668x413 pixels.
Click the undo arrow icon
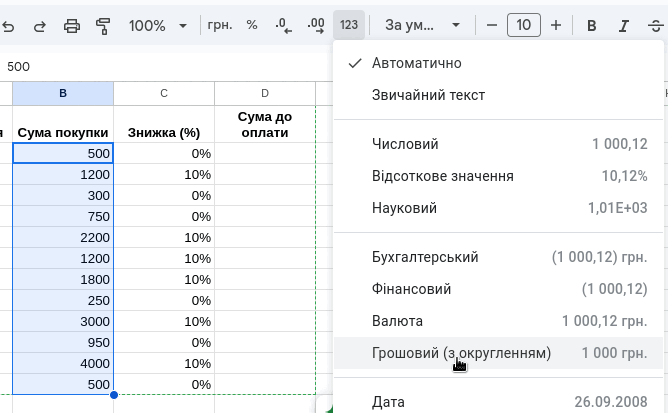click(9, 26)
